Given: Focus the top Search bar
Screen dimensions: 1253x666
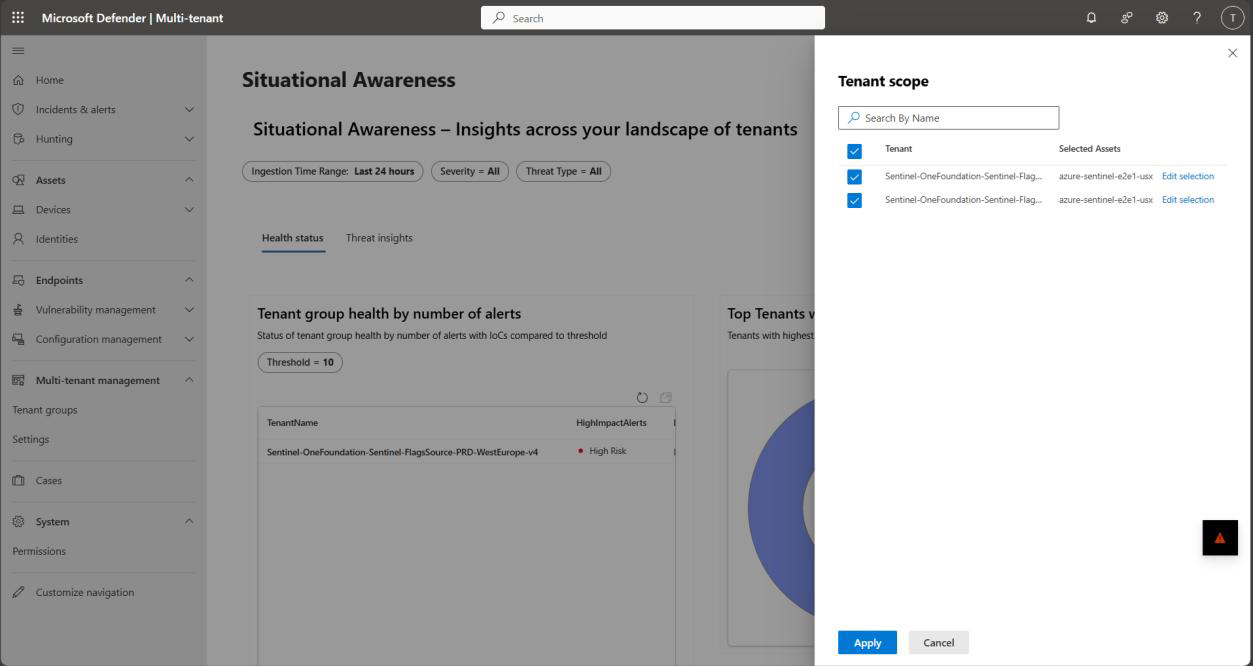Looking at the screenshot, I should pyautogui.click(x=653, y=18).
